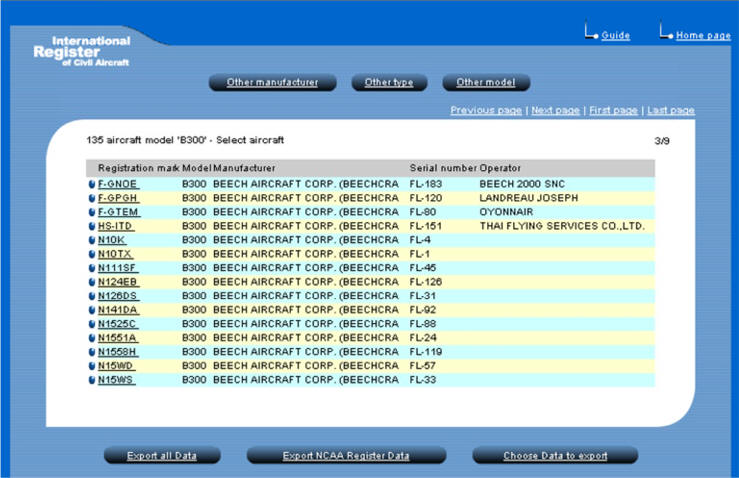Click the bullet icon beside N10TX
Screen dimensions: 739x478
[x=92, y=254]
